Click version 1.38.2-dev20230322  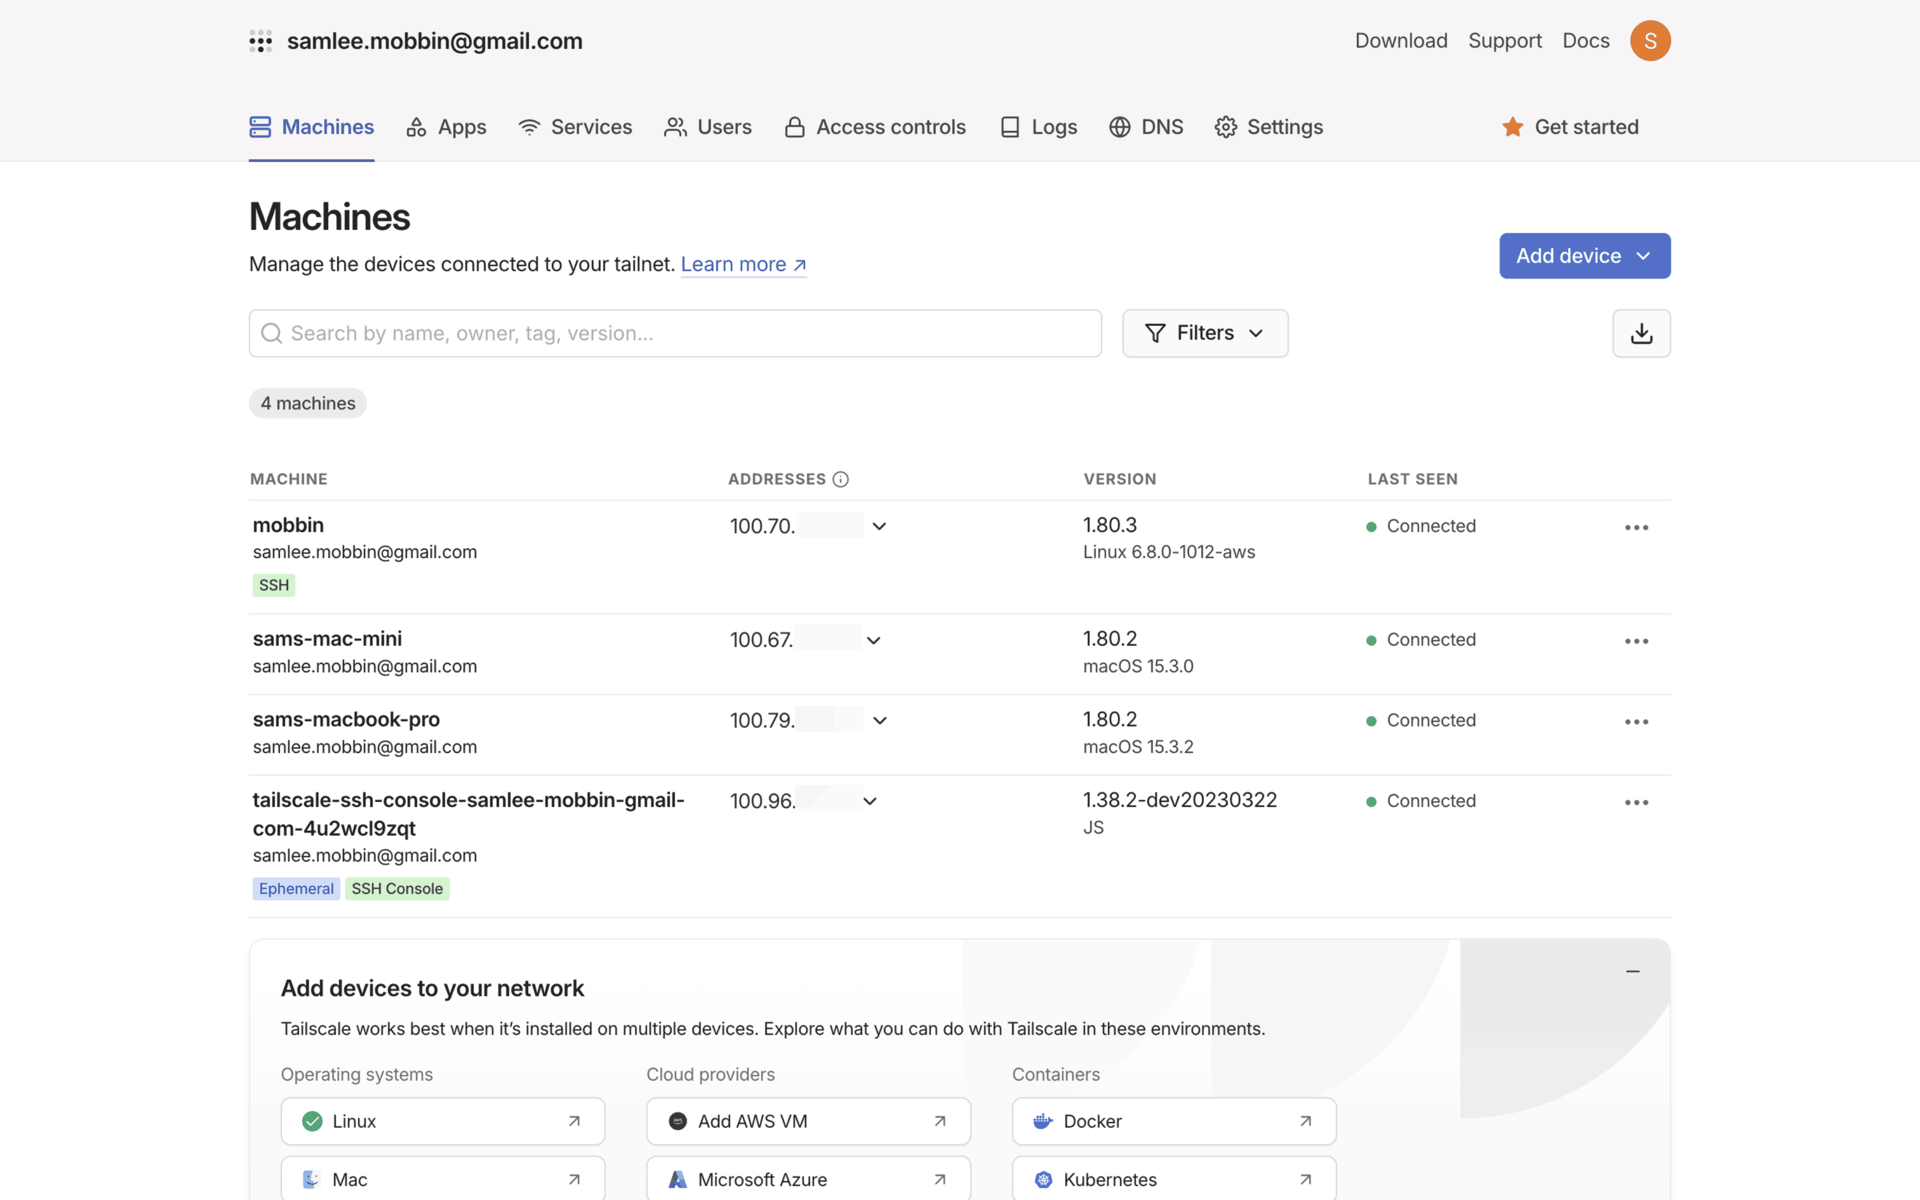pos(1180,800)
